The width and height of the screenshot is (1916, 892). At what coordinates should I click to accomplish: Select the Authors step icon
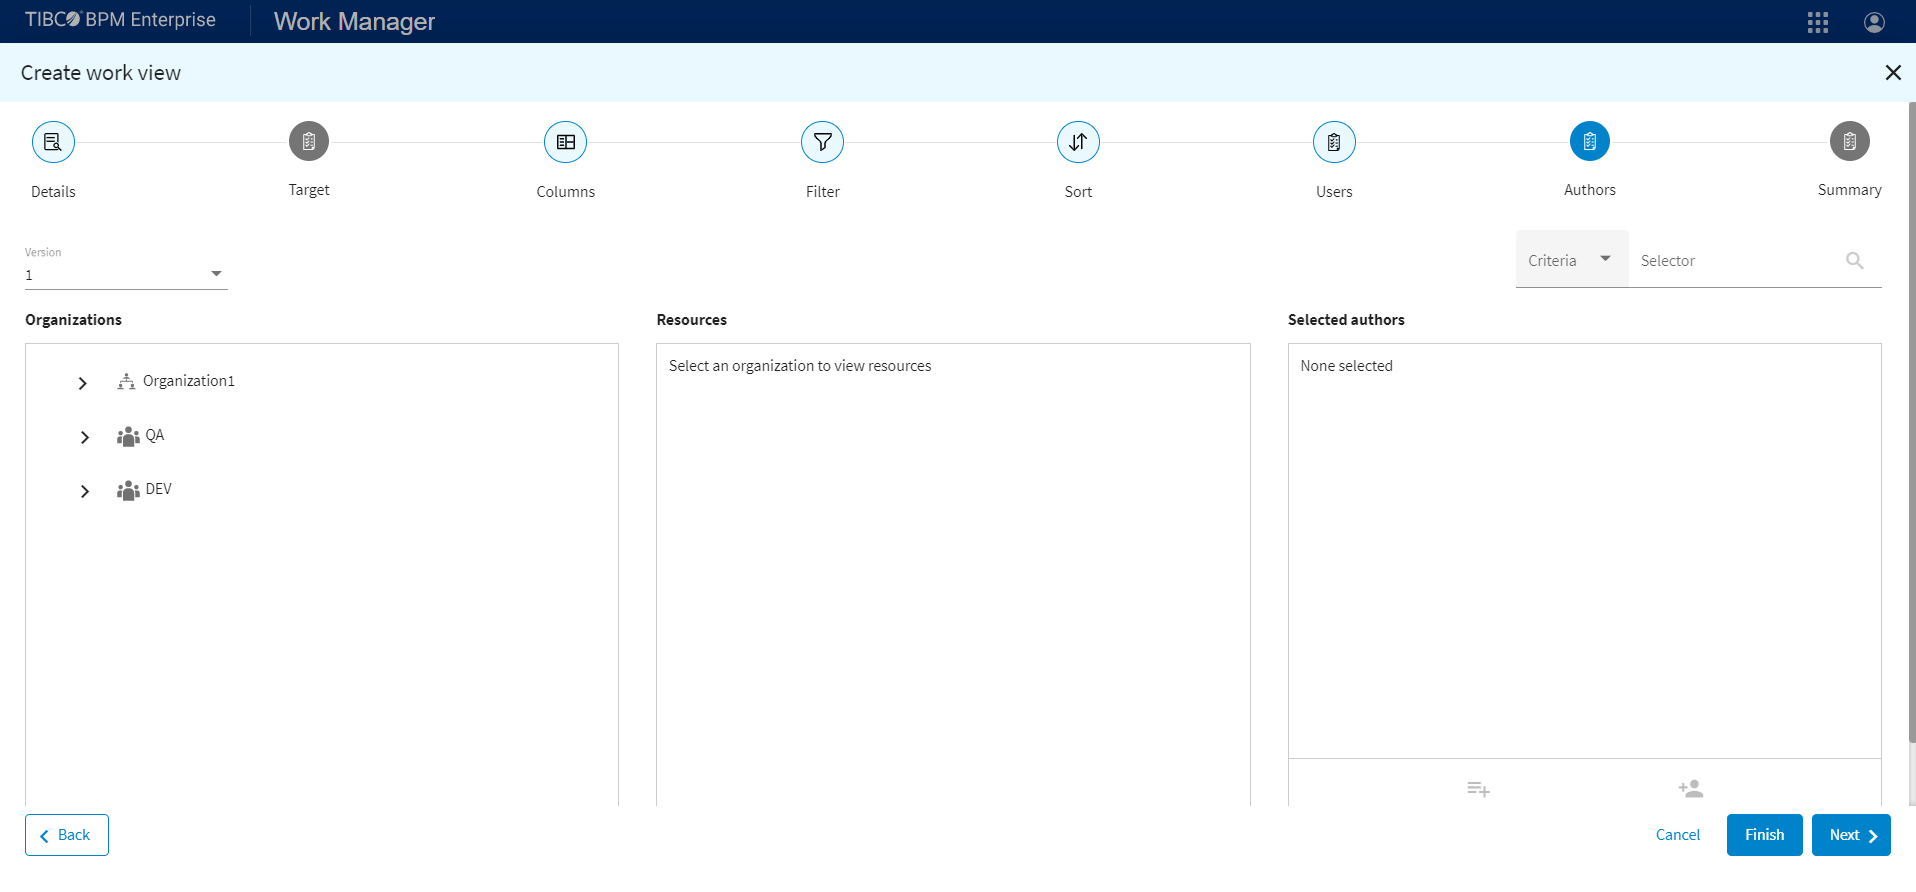[x=1590, y=141]
